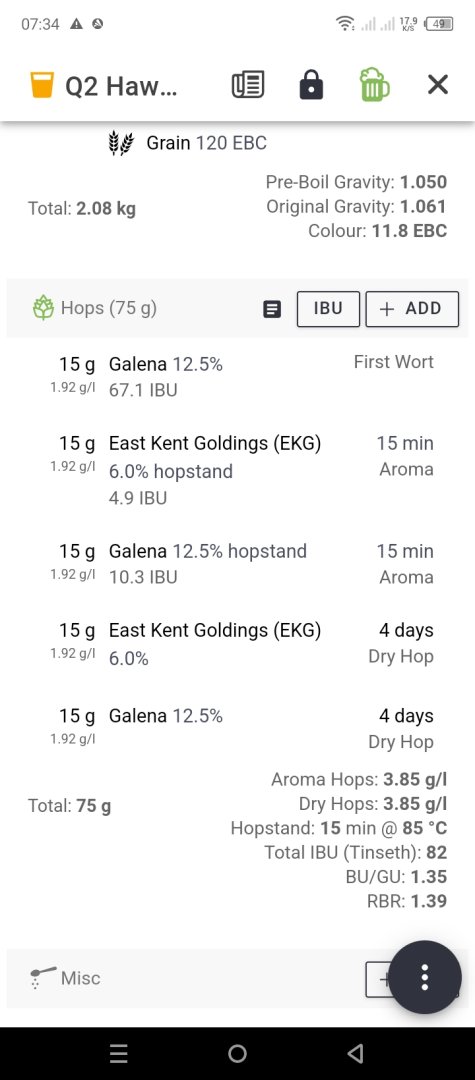The width and height of the screenshot is (475, 1080).
Task: Open the recipe sheet newspaper icon
Action: [247, 85]
